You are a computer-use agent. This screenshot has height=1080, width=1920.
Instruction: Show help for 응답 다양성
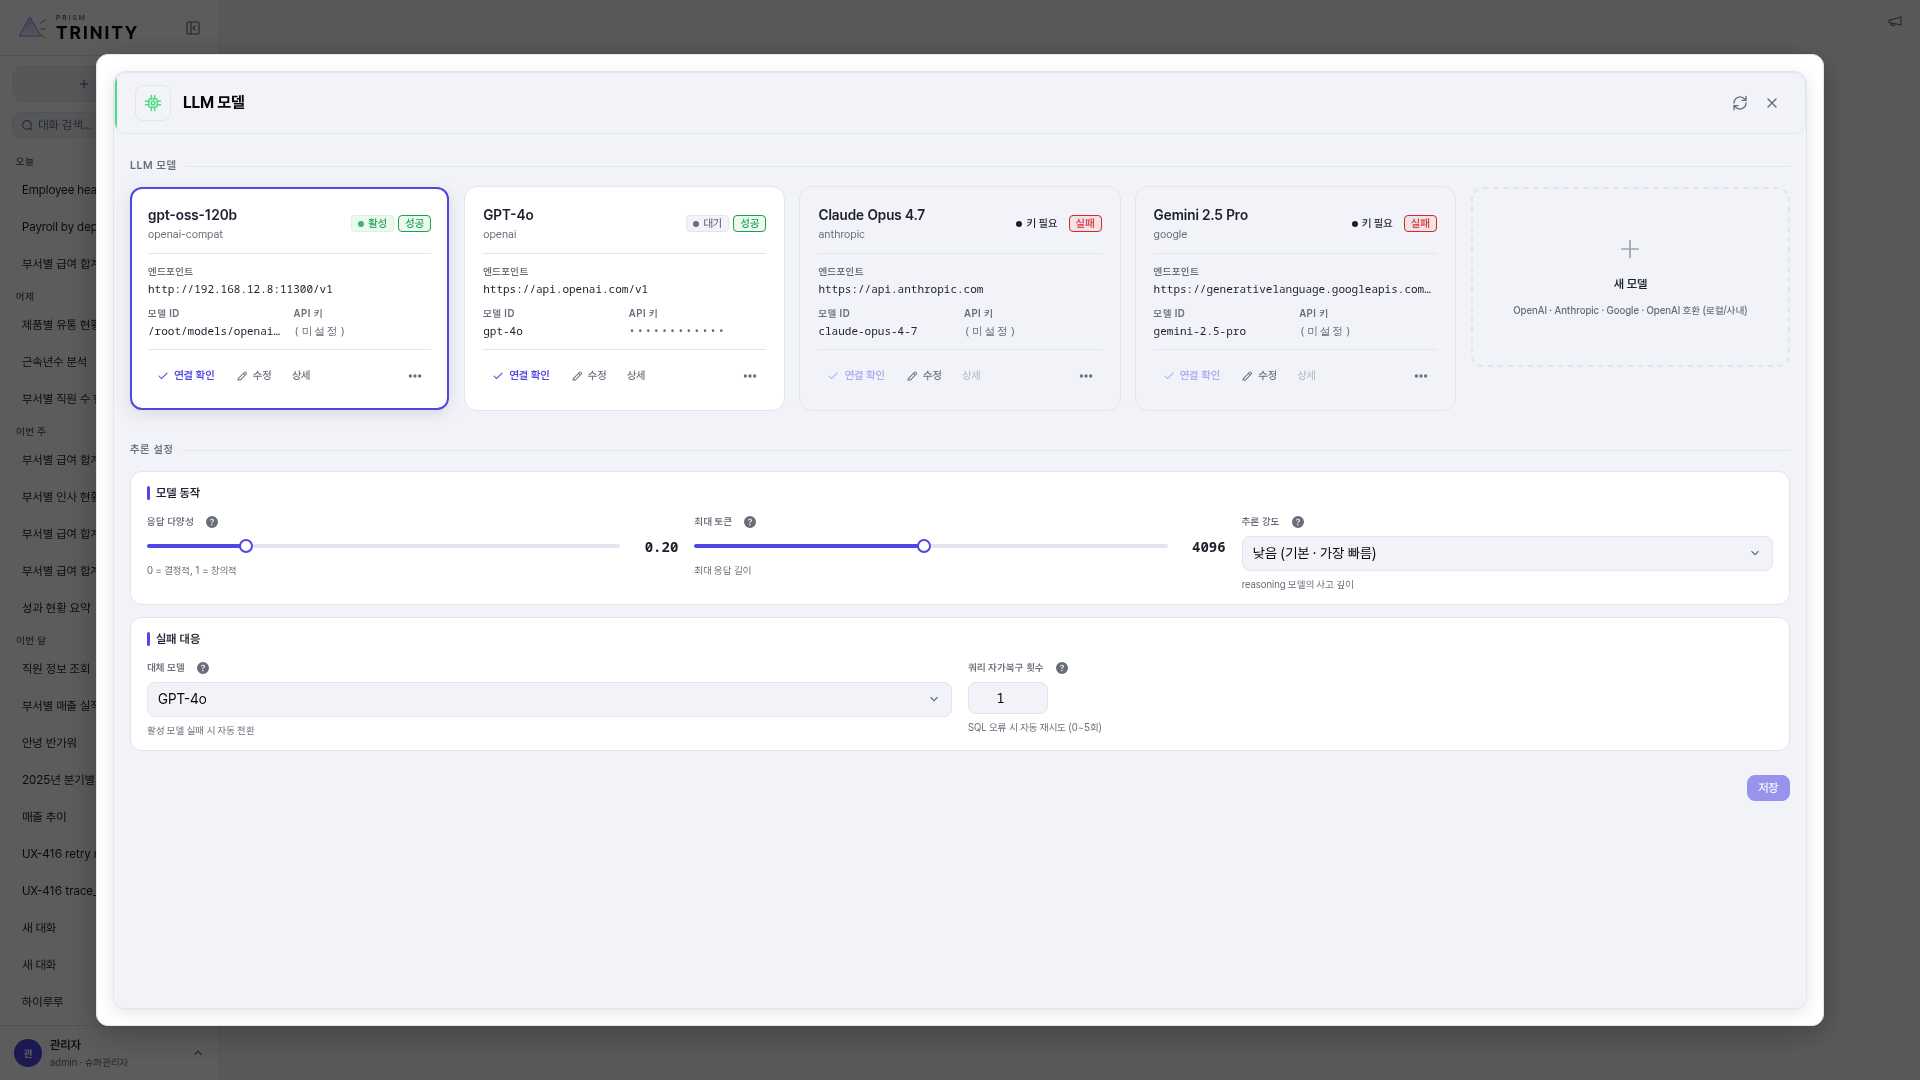tap(212, 522)
